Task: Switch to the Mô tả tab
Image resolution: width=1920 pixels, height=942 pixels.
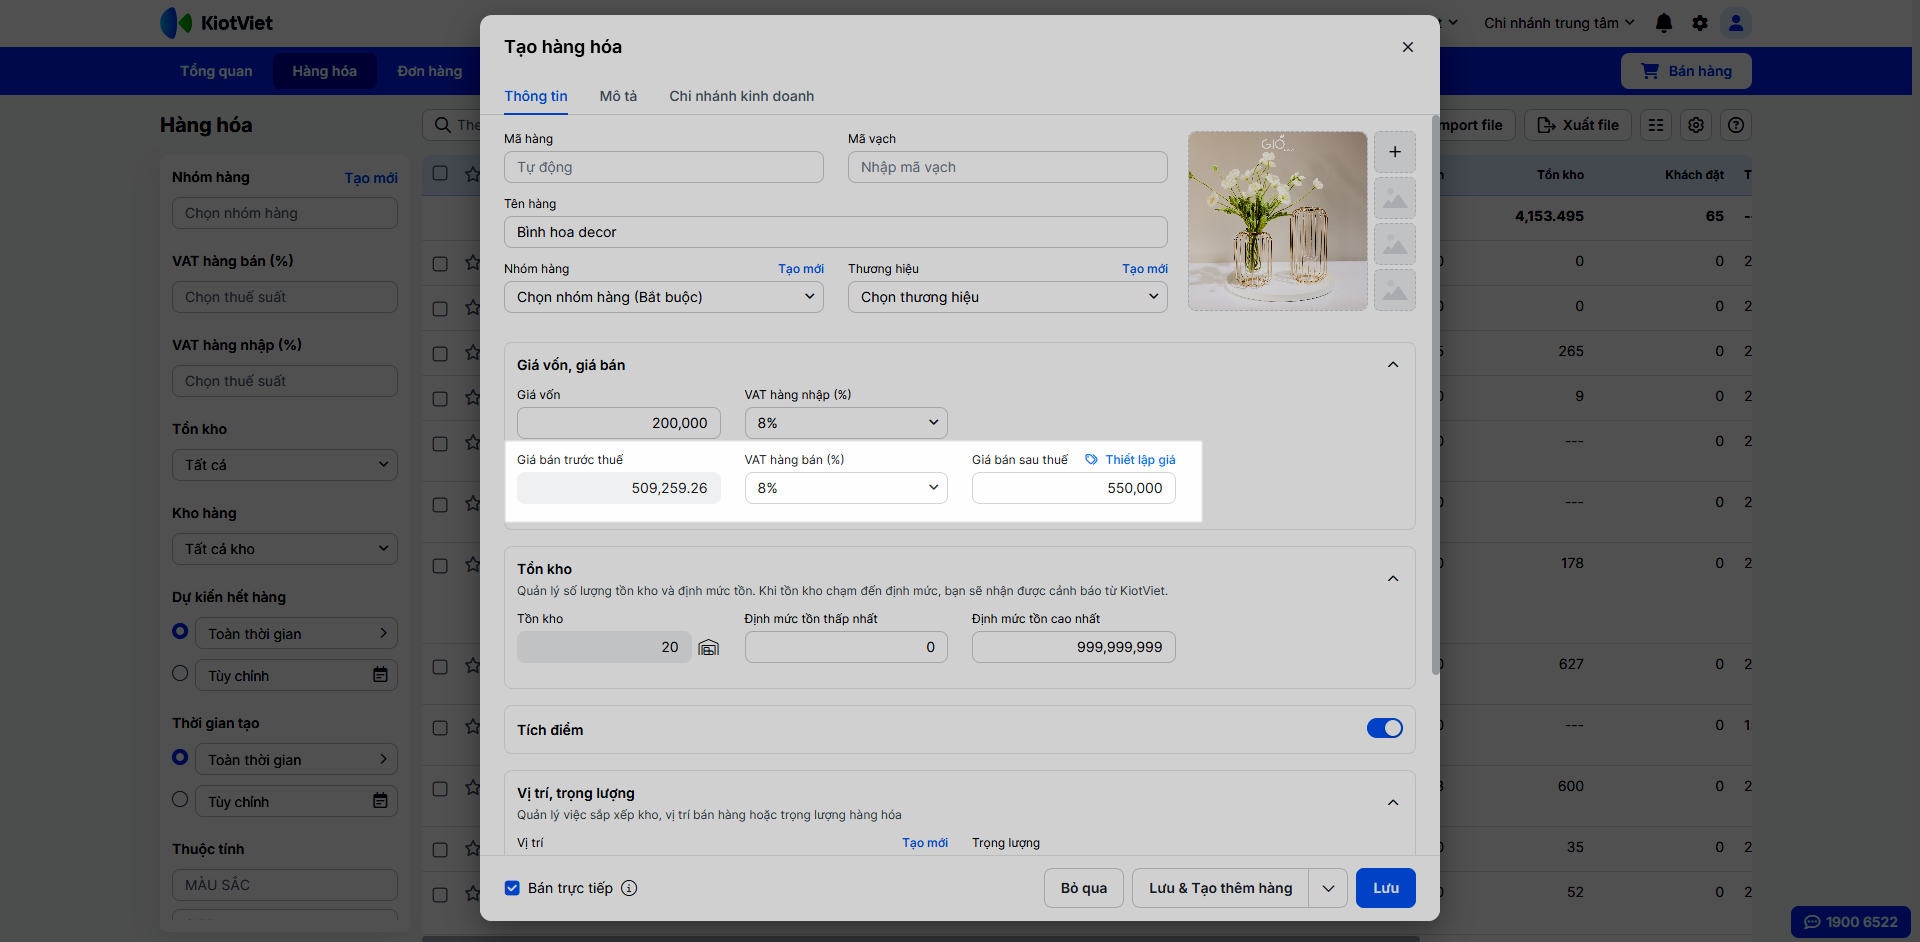Action: (x=618, y=96)
